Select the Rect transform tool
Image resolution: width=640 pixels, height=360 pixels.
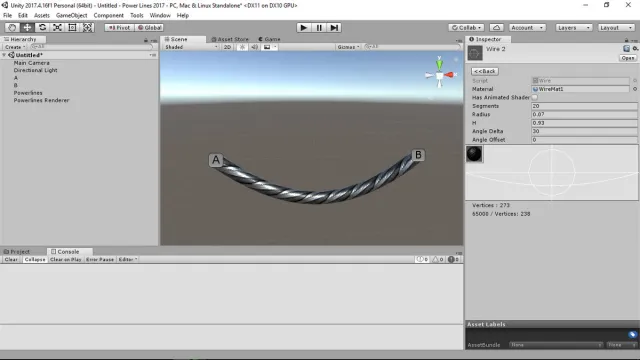tap(72, 27)
